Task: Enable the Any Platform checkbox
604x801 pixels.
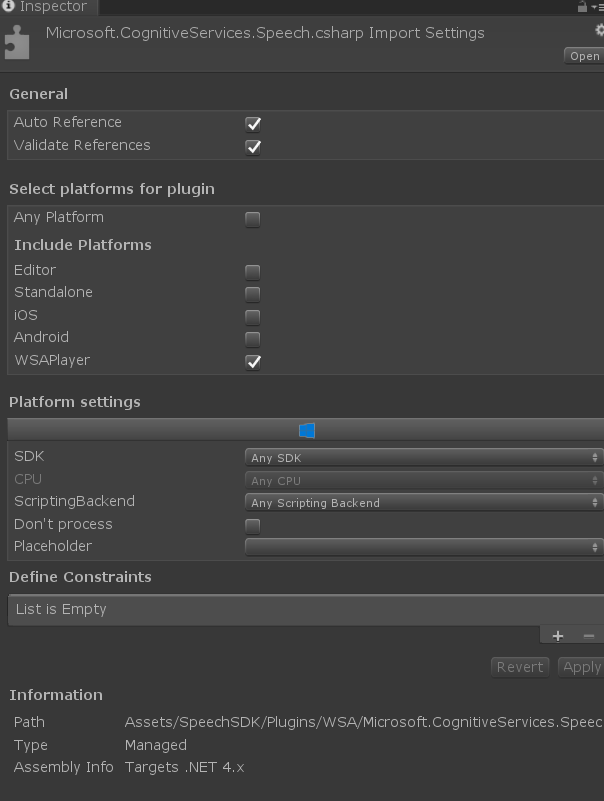Action: click(x=252, y=217)
